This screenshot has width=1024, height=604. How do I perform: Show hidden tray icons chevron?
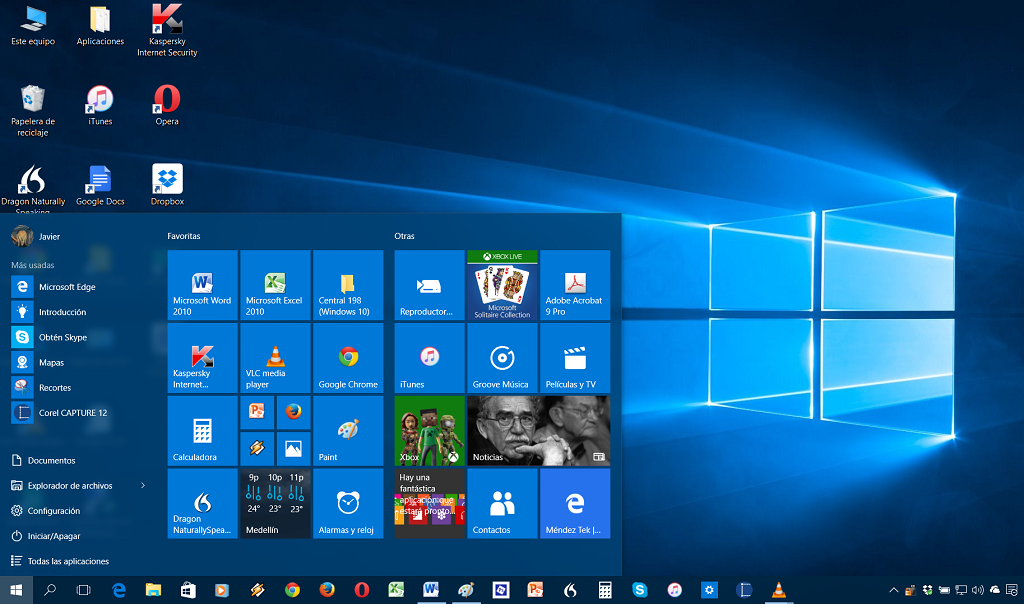pyautogui.click(x=893, y=590)
